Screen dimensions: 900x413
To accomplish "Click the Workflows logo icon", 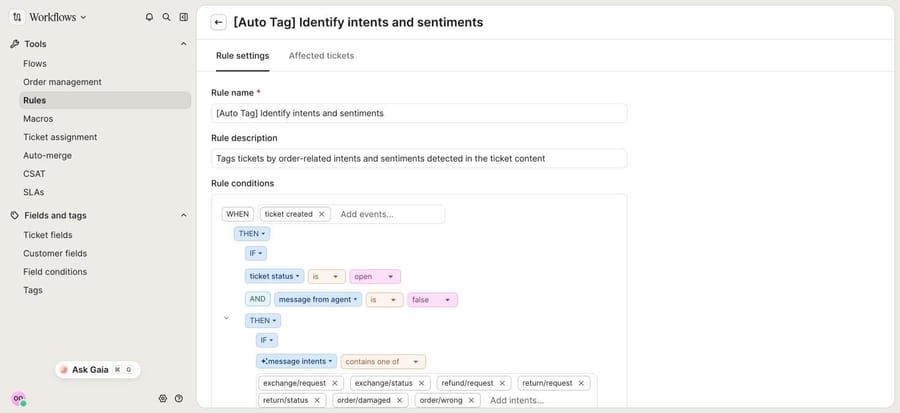I will [x=17, y=17].
